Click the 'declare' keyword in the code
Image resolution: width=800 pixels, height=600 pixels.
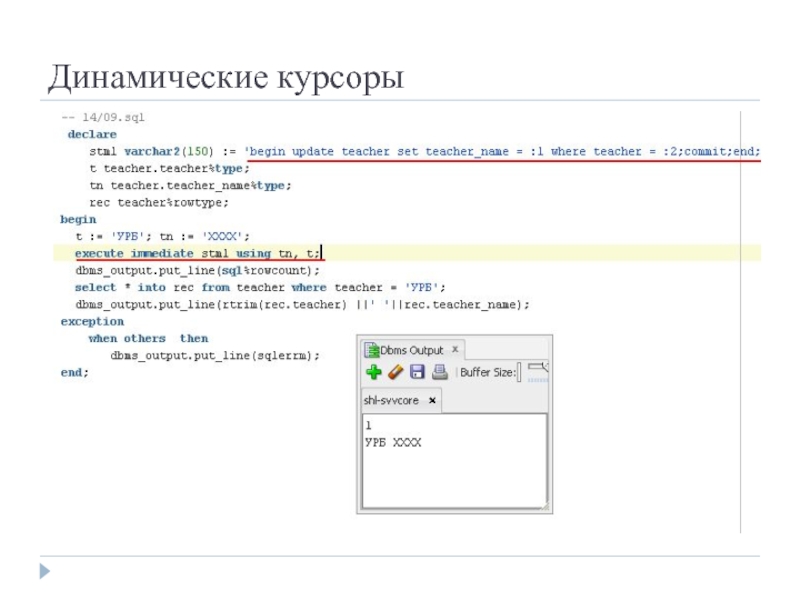click(x=92, y=134)
